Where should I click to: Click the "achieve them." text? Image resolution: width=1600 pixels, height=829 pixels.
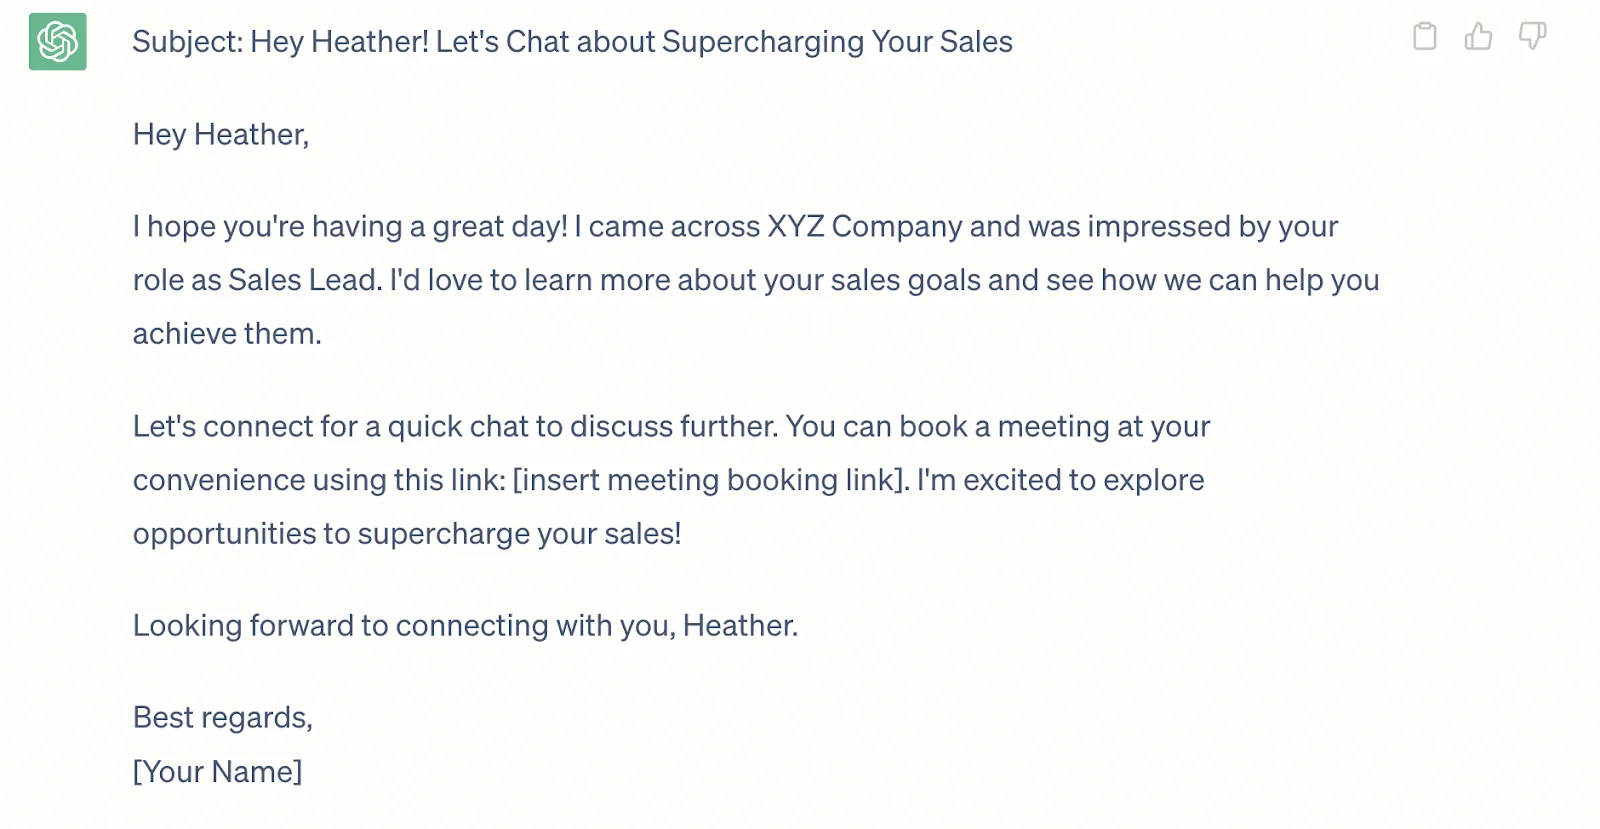coord(227,334)
